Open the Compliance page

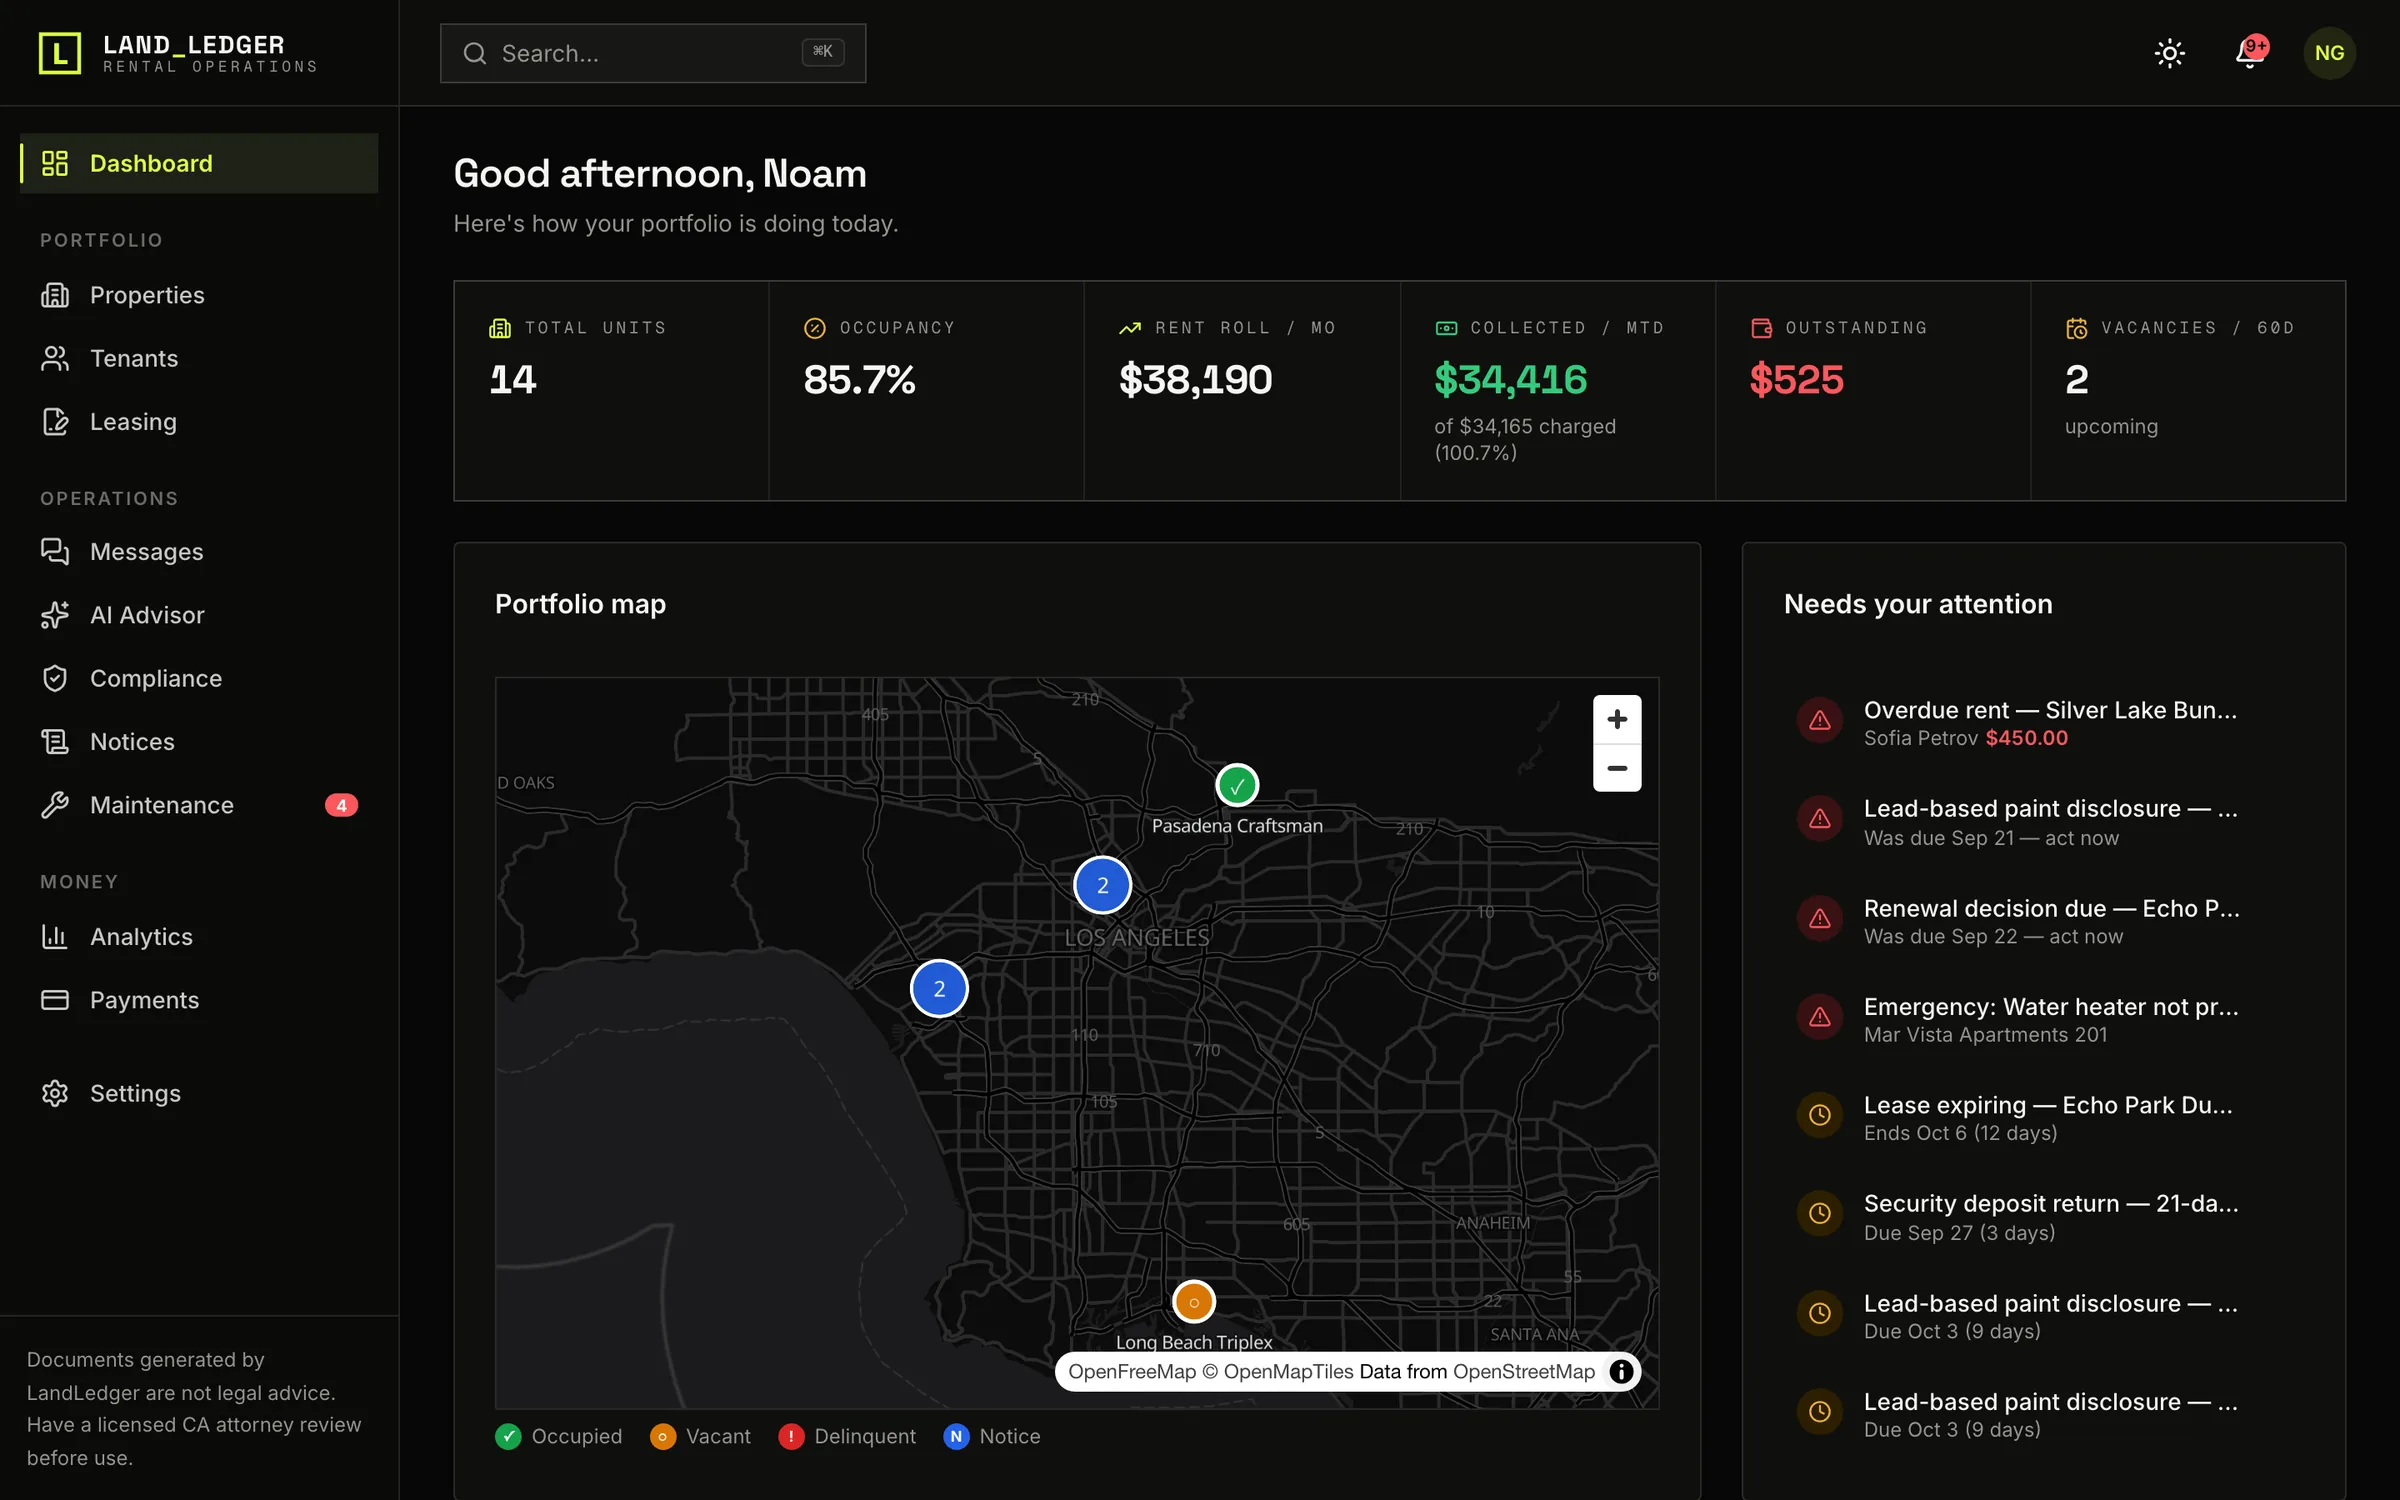coord(199,678)
